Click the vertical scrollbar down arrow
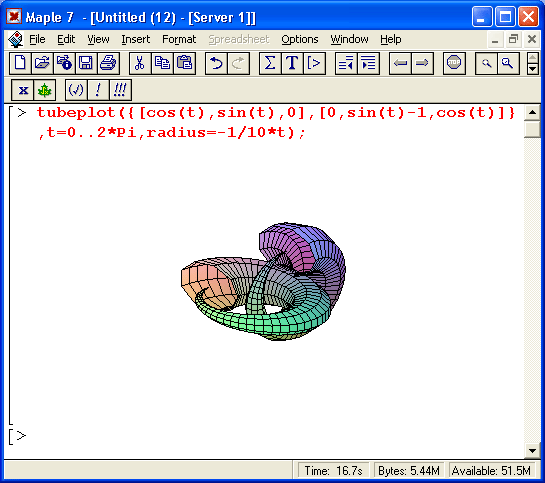The width and height of the screenshot is (545, 483). (532, 451)
